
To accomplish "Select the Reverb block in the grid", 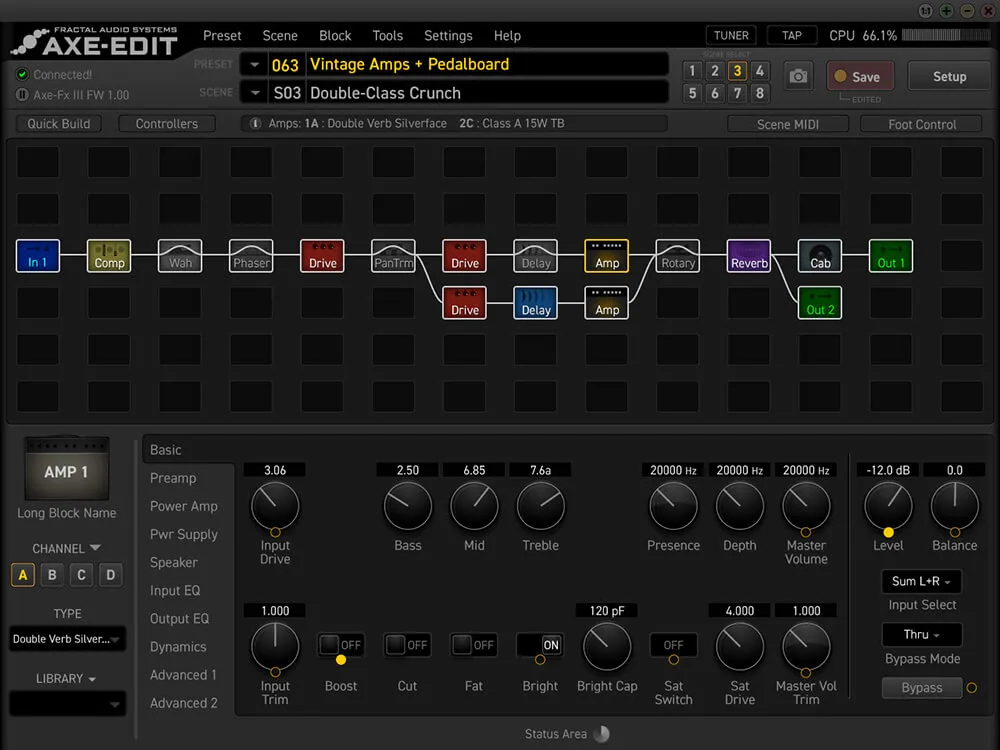I will pyautogui.click(x=749, y=256).
